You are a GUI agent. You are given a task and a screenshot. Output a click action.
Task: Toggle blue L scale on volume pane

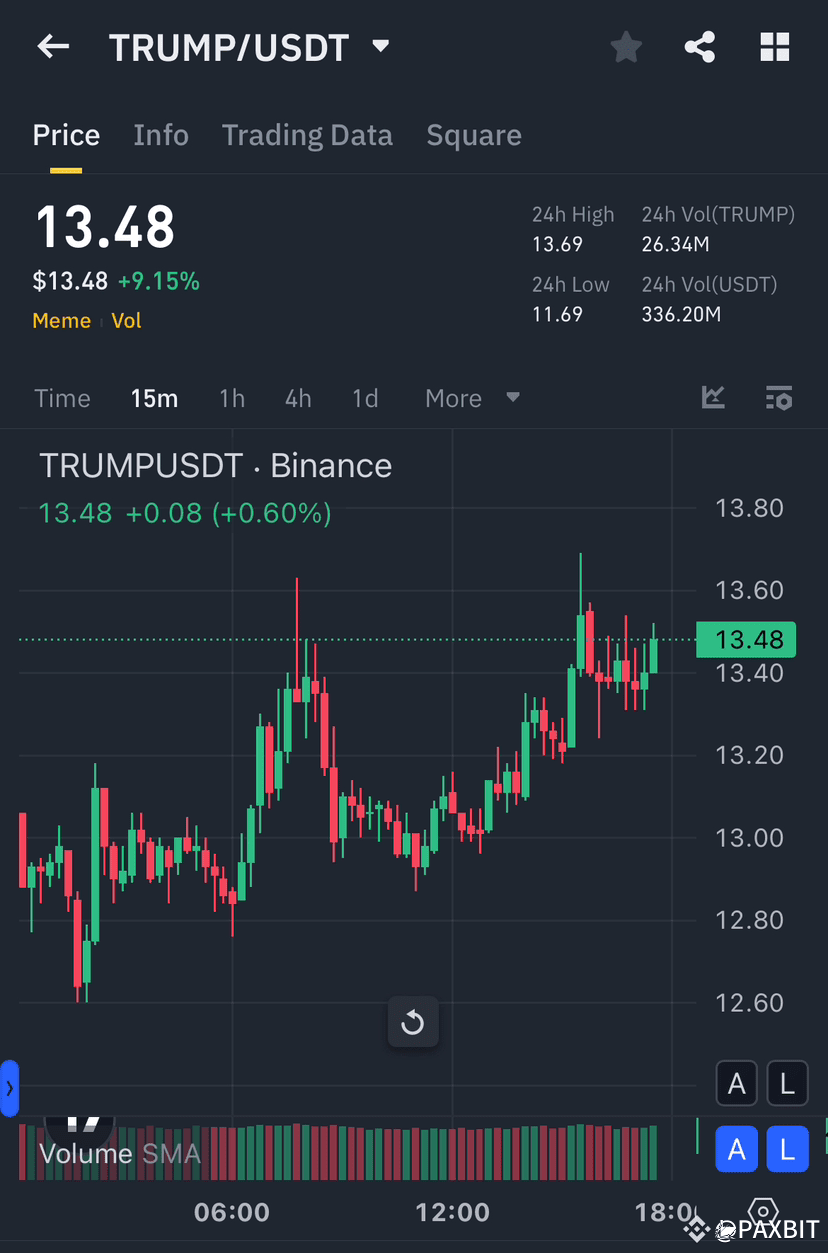click(x=787, y=1150)
